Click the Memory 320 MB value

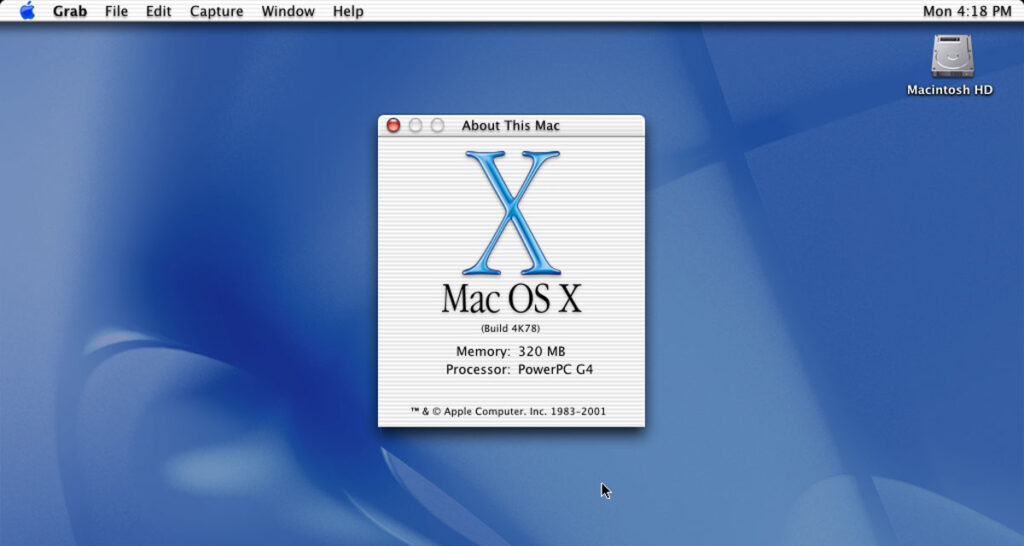tap(542, 351)
